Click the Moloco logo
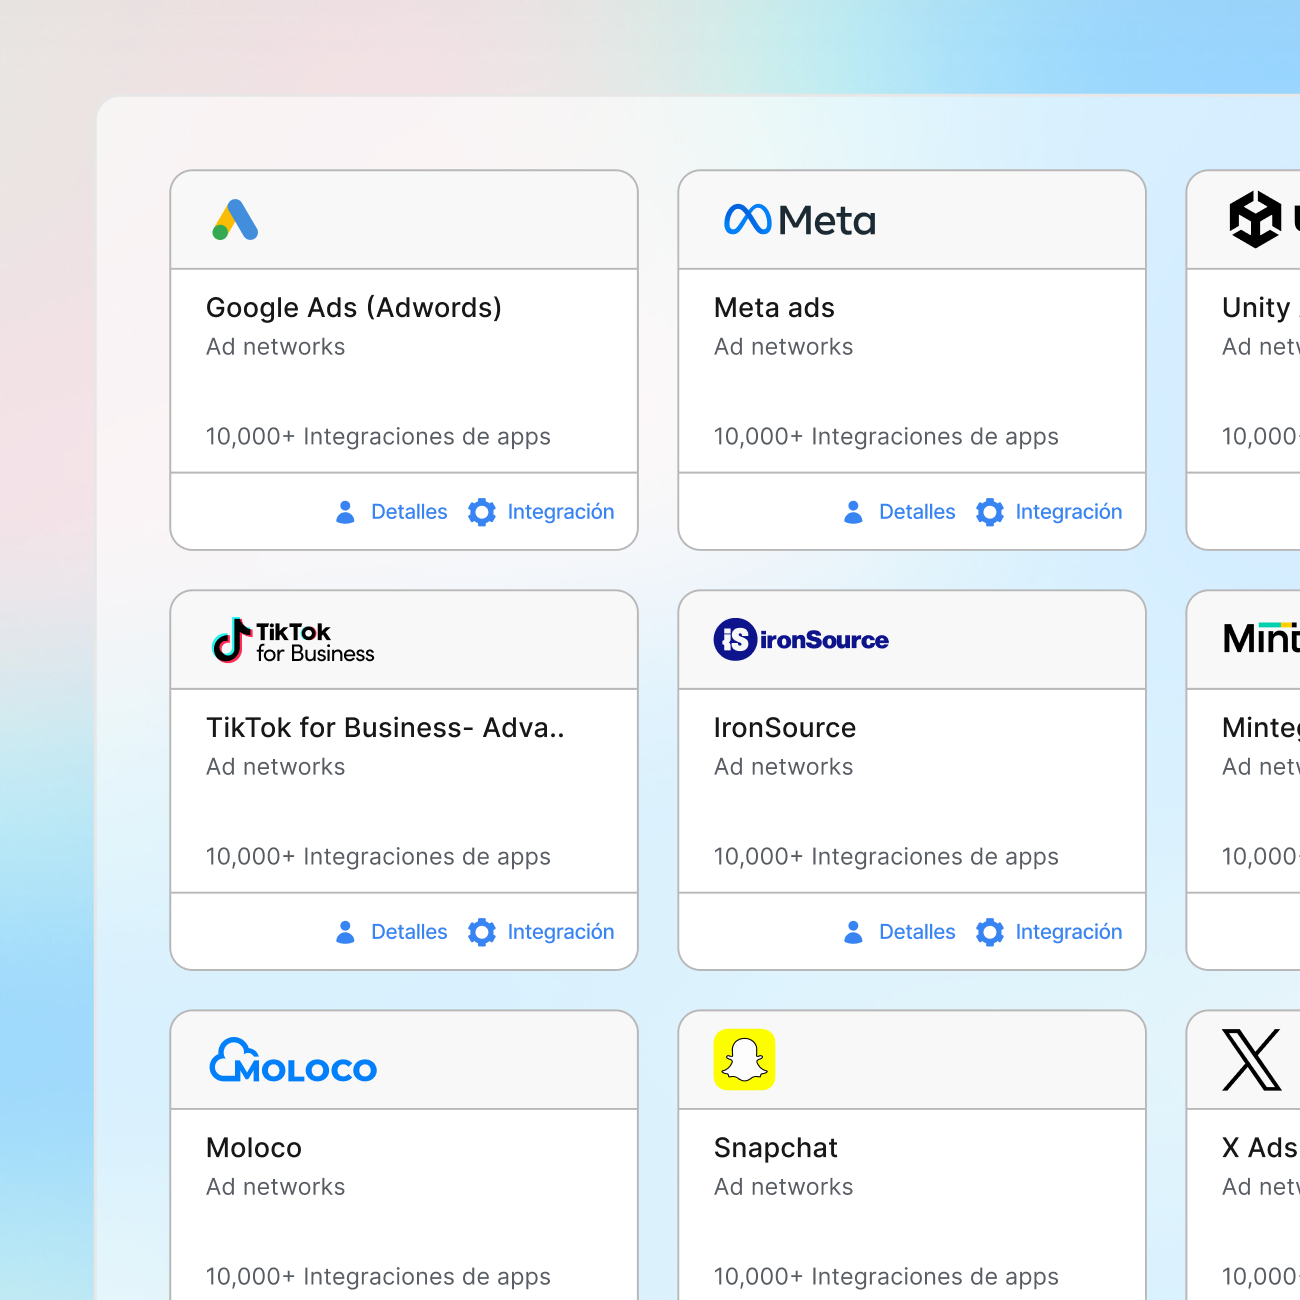The height and width of the screenshot is (1300, 1300). pyautogui.click(x=293, y=1060)
